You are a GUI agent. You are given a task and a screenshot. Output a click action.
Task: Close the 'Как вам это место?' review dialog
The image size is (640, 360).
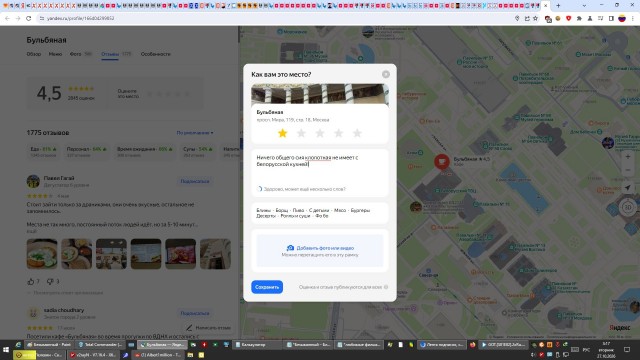click(386, 74)
